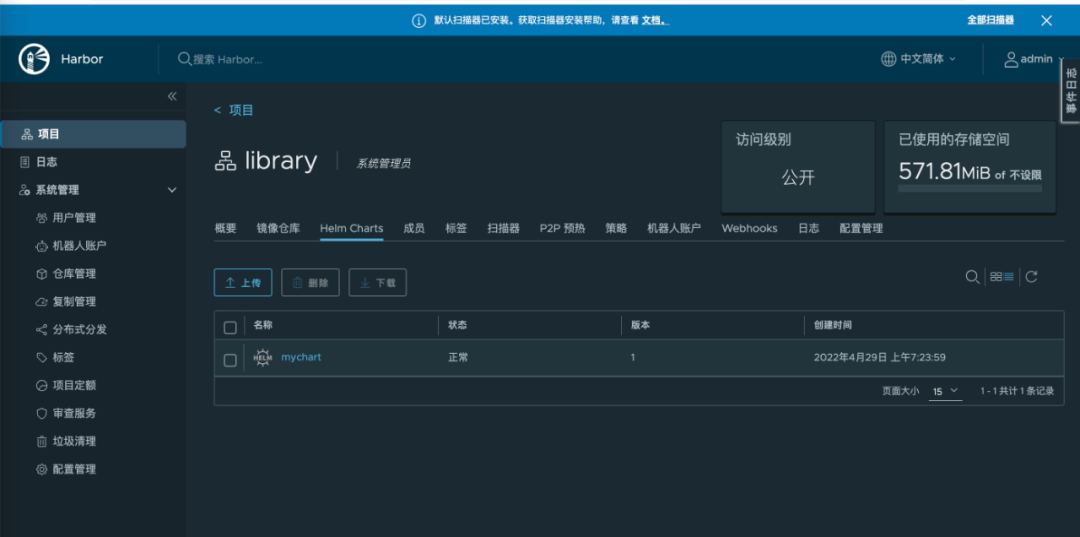
Task: Click the 配置管理 gear icon in sidebar
Action: (x=41, y=470)
